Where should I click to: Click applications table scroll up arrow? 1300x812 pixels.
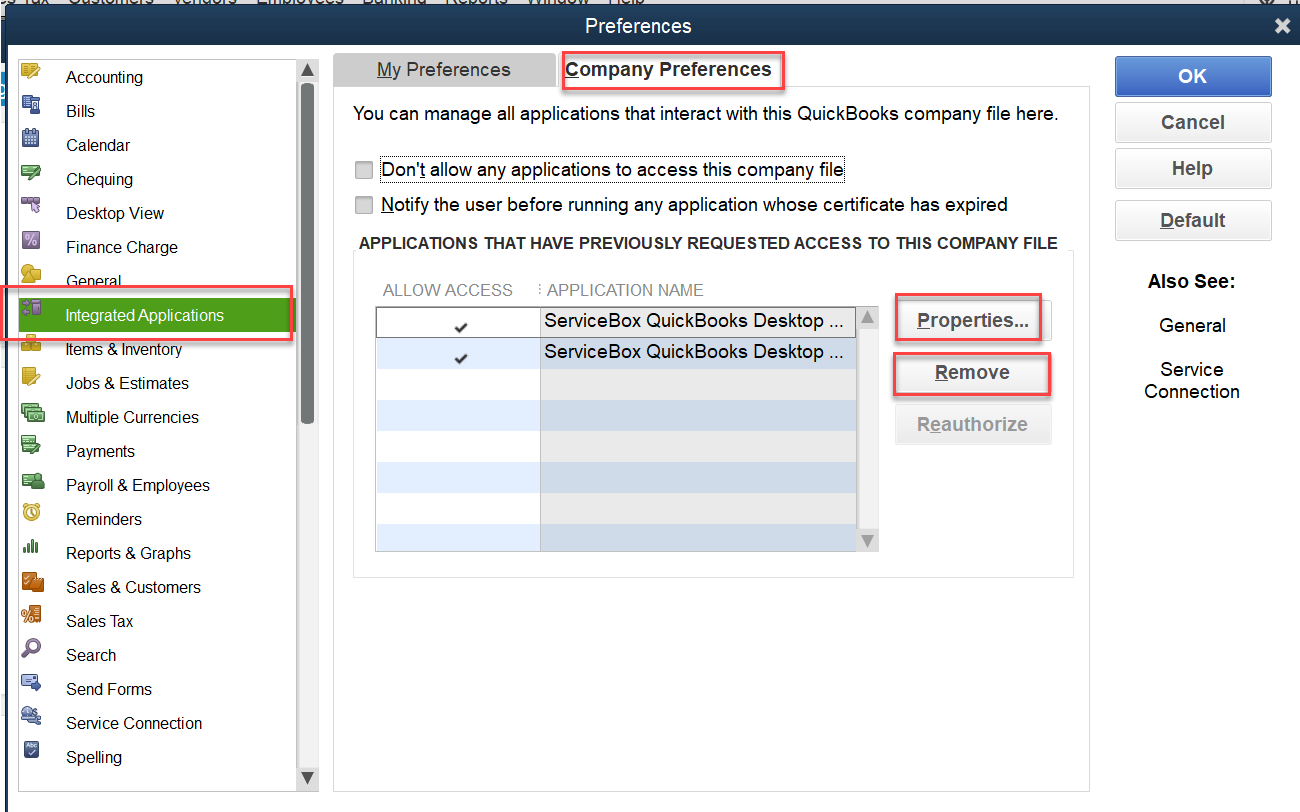pos(867,318)
